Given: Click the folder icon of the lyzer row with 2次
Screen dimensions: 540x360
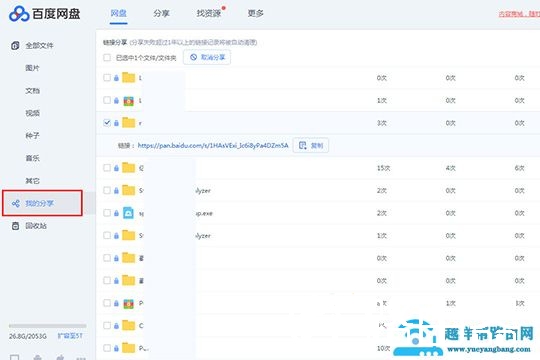Looking at the screenshot, I should click(128, 190).
